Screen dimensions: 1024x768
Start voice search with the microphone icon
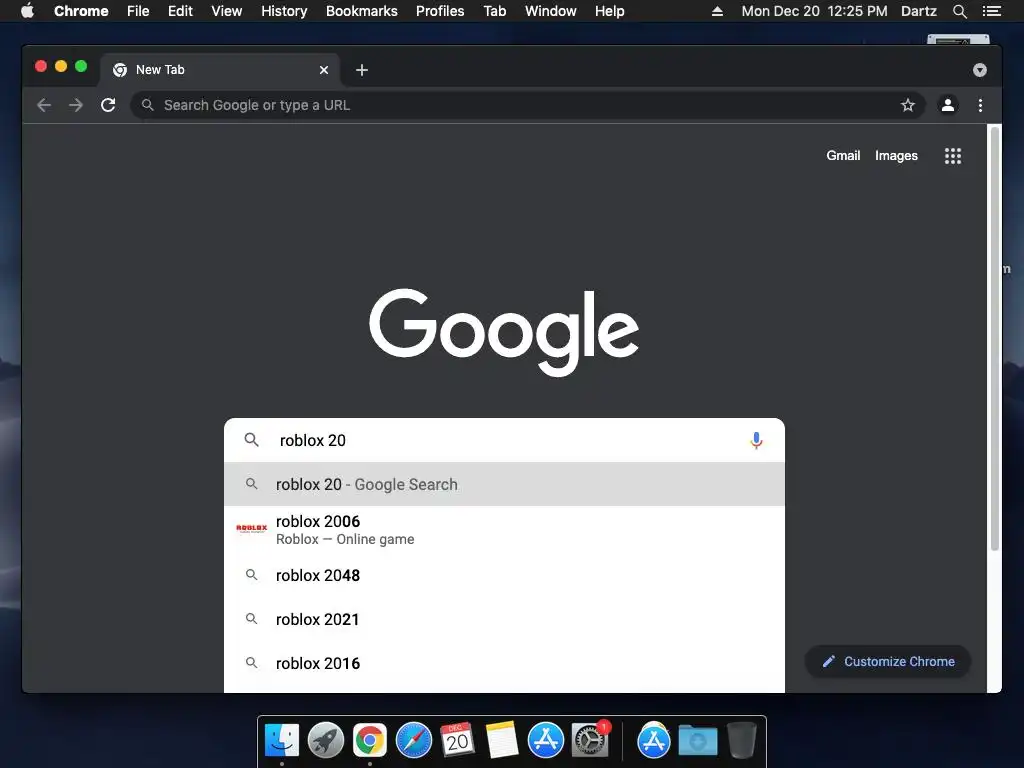pos(756,441)
